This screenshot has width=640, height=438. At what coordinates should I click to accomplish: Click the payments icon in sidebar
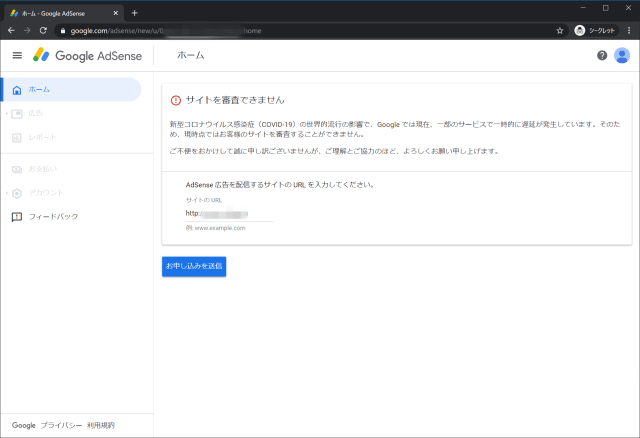tap(17, 169)
